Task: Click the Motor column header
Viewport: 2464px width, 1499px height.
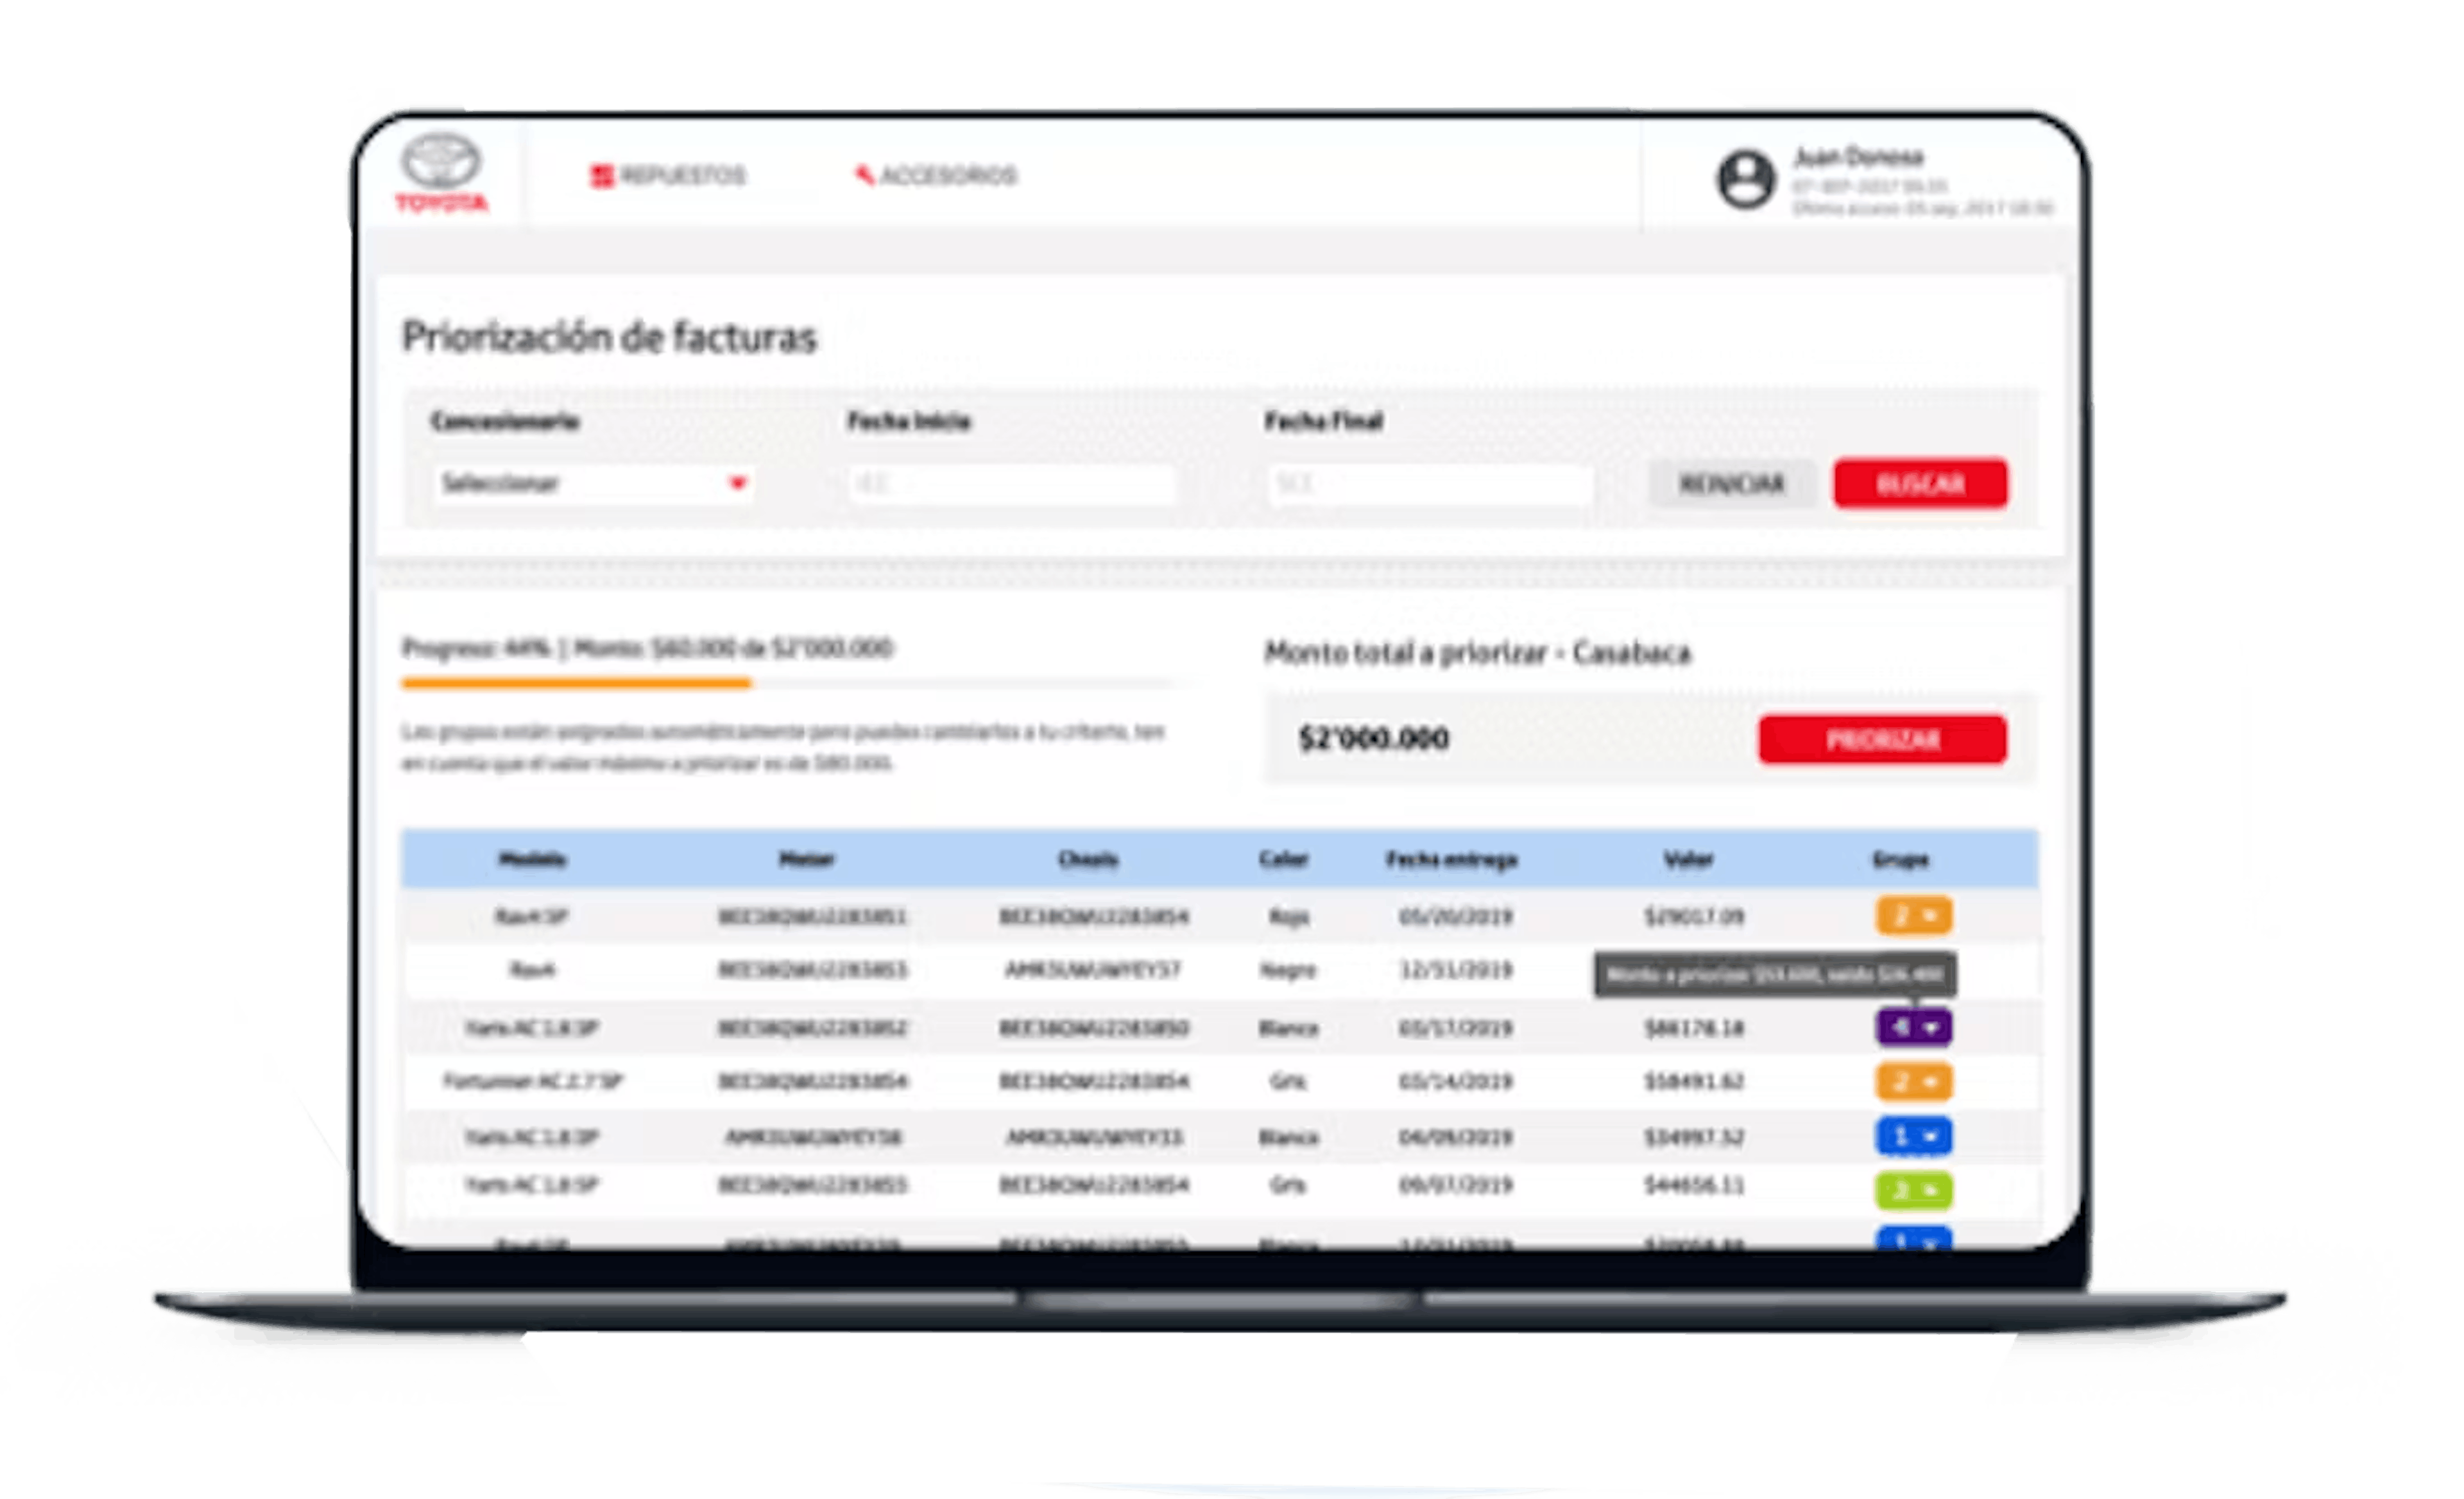Action: tap(806, 859)
